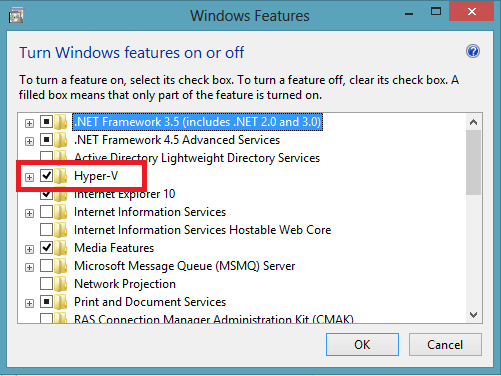
Task: Tick the Network Projection checkbox
Action: [x=46, y=283]
